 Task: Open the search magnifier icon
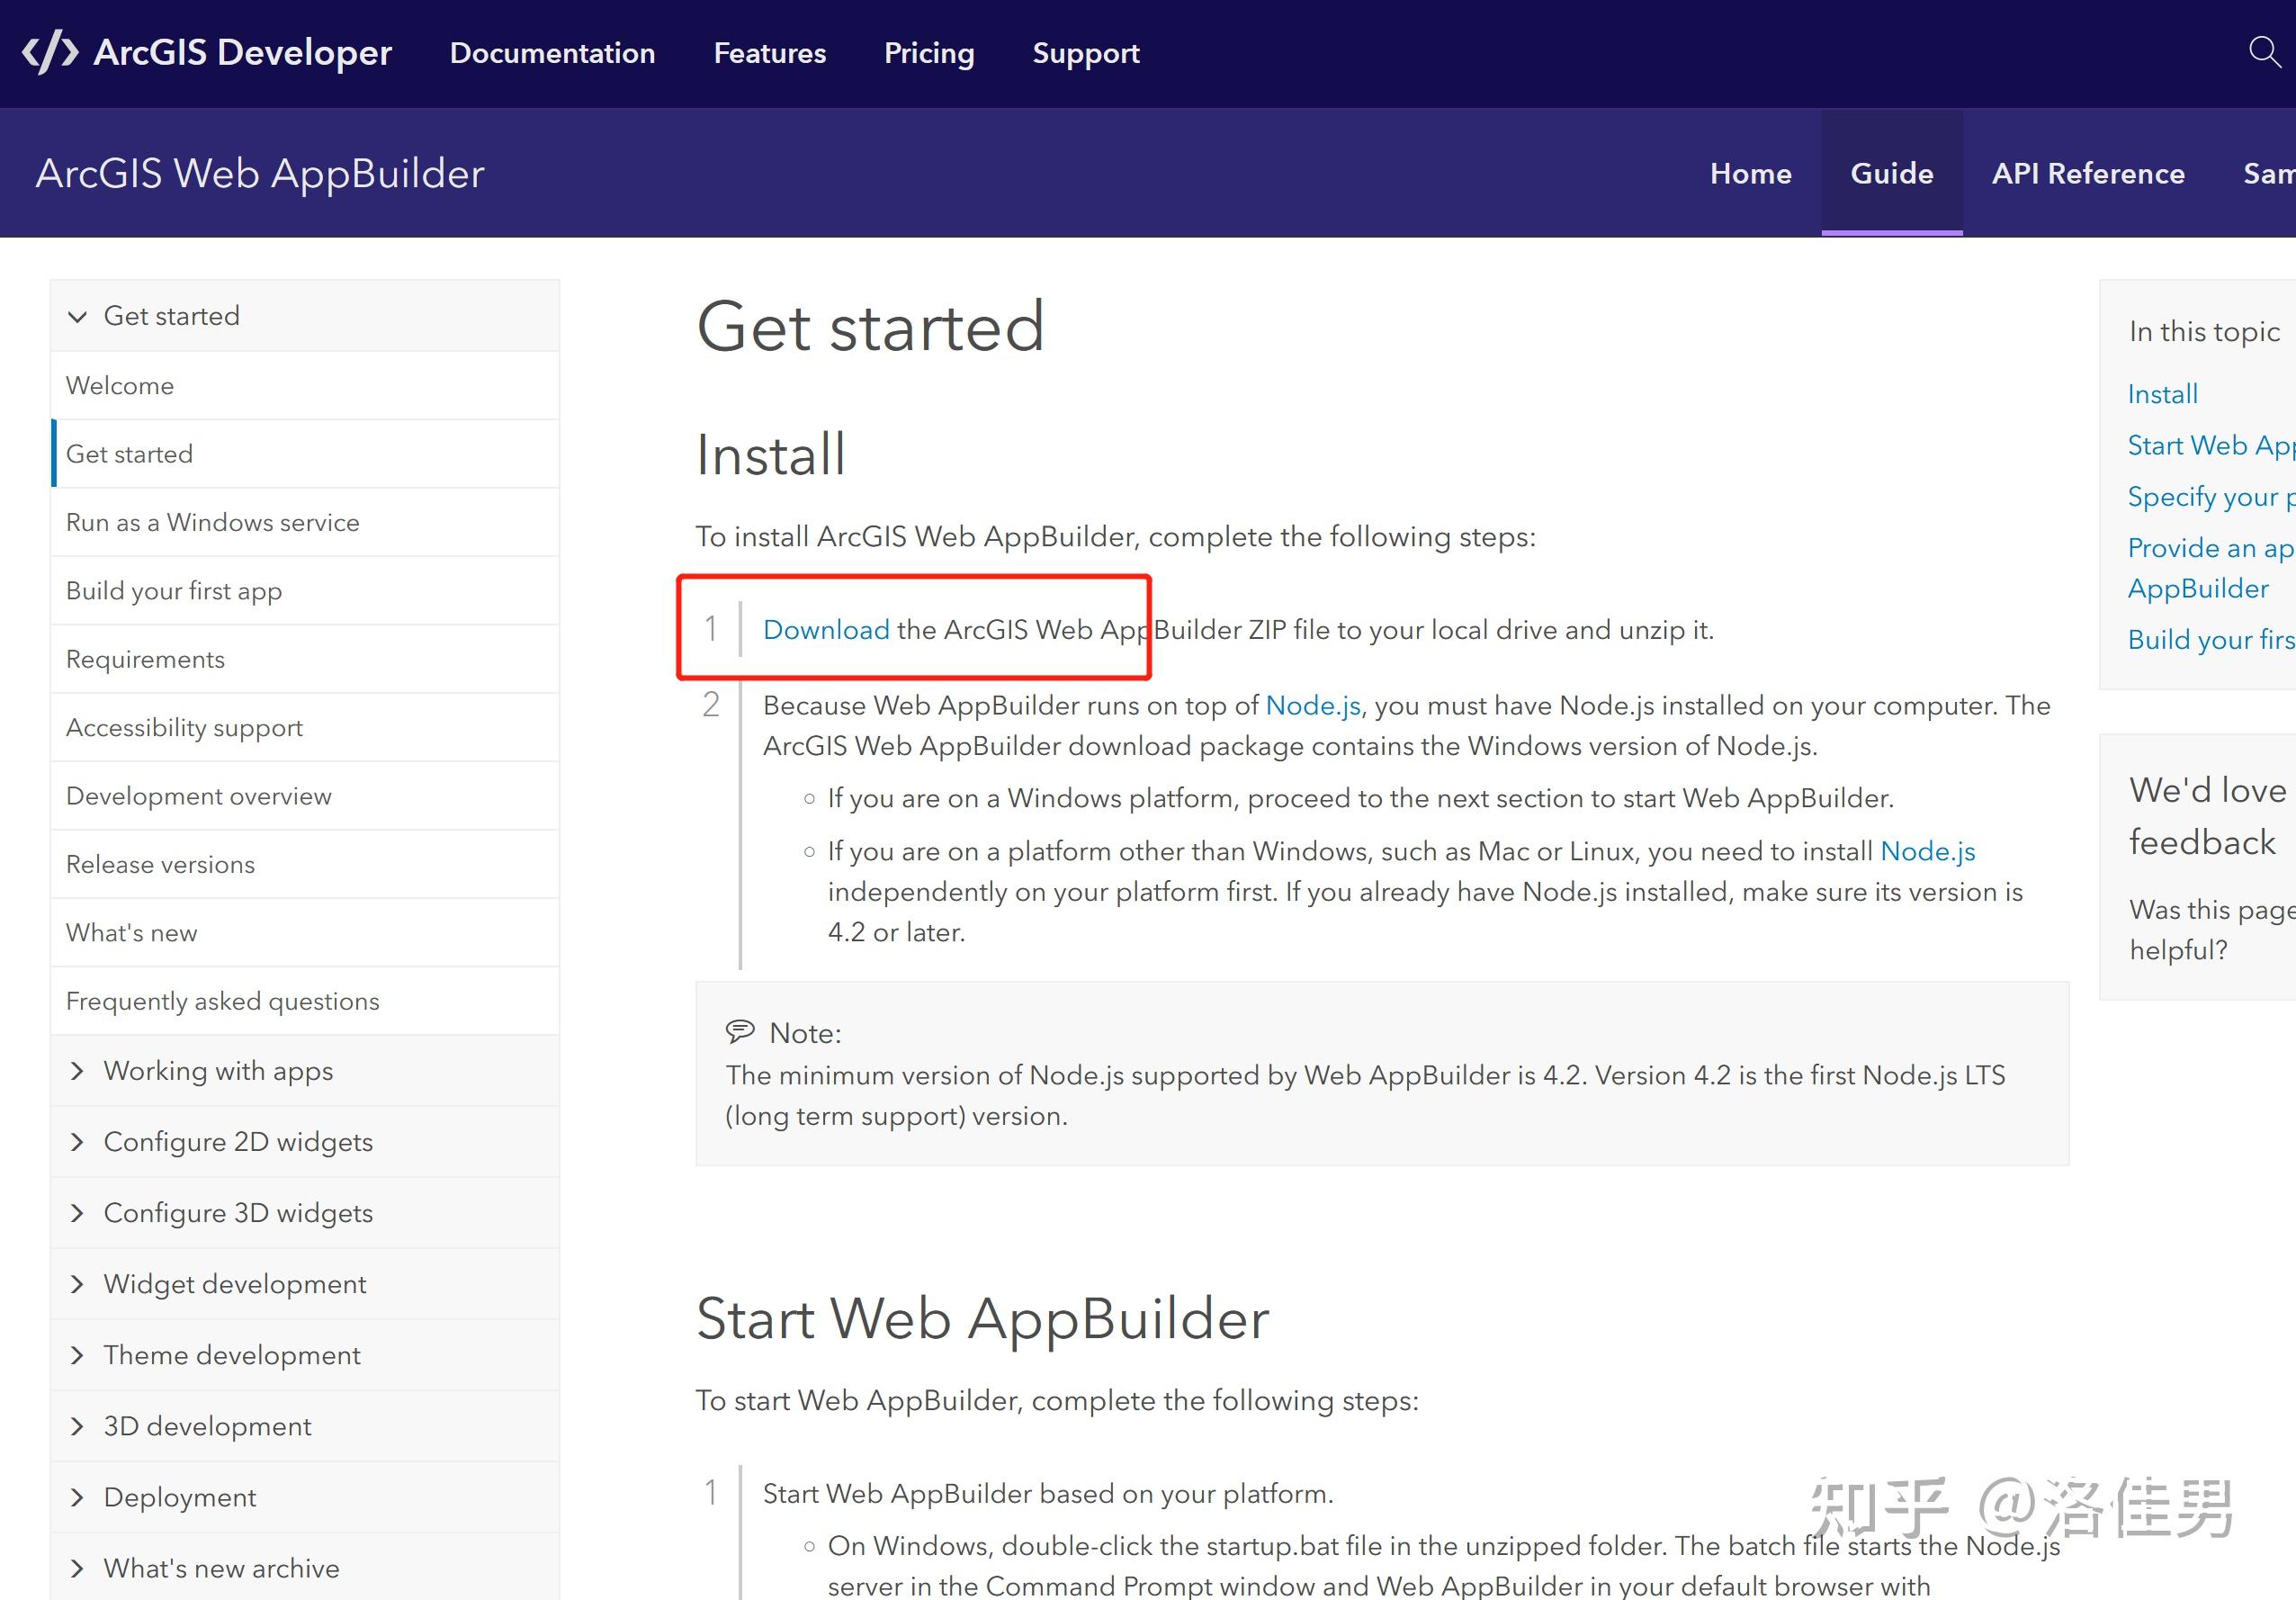2264,52
